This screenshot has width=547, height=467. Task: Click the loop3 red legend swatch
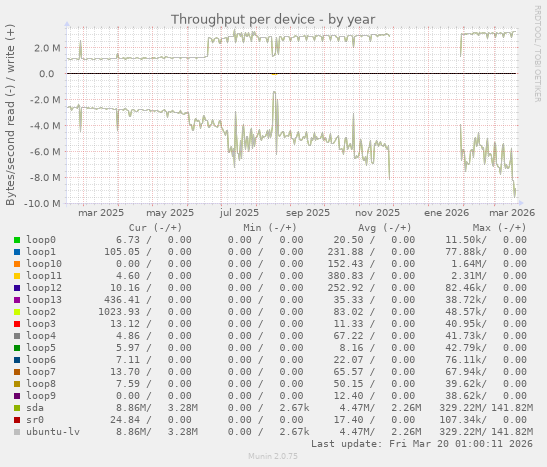(x=17, y=324)
